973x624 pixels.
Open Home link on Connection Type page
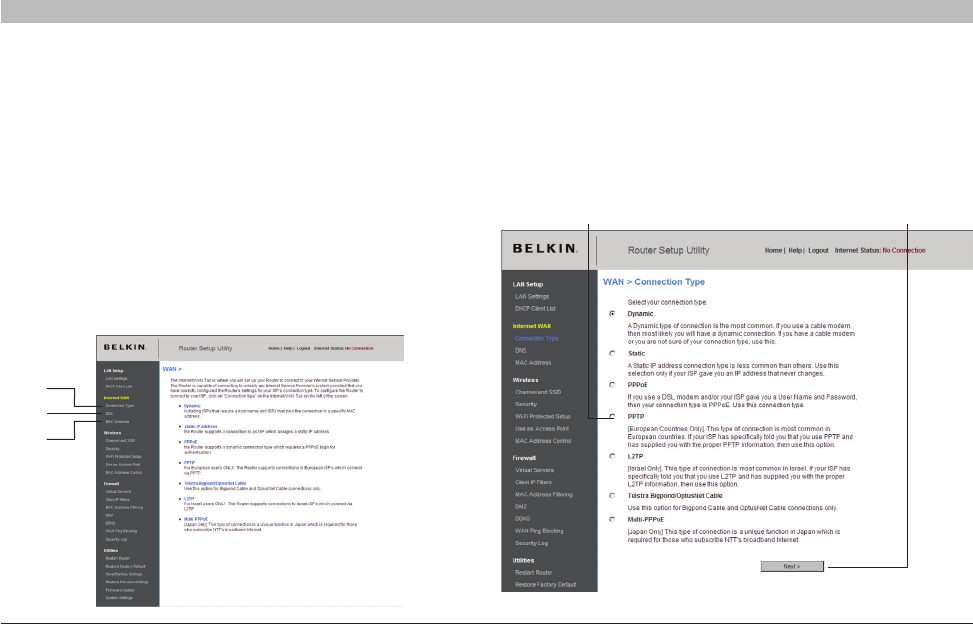click(x=773, y=251)
